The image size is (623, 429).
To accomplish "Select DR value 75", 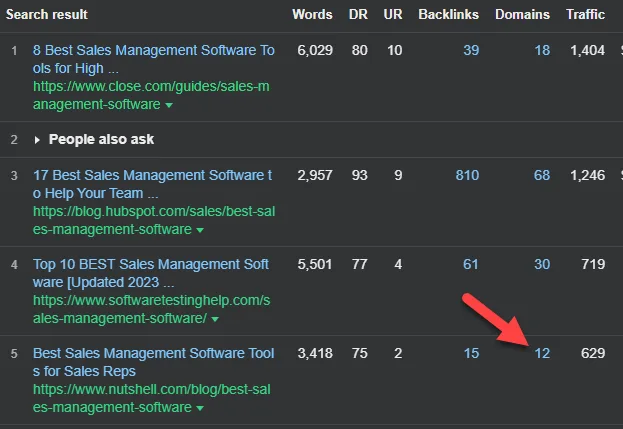I will tap(359, 354).
